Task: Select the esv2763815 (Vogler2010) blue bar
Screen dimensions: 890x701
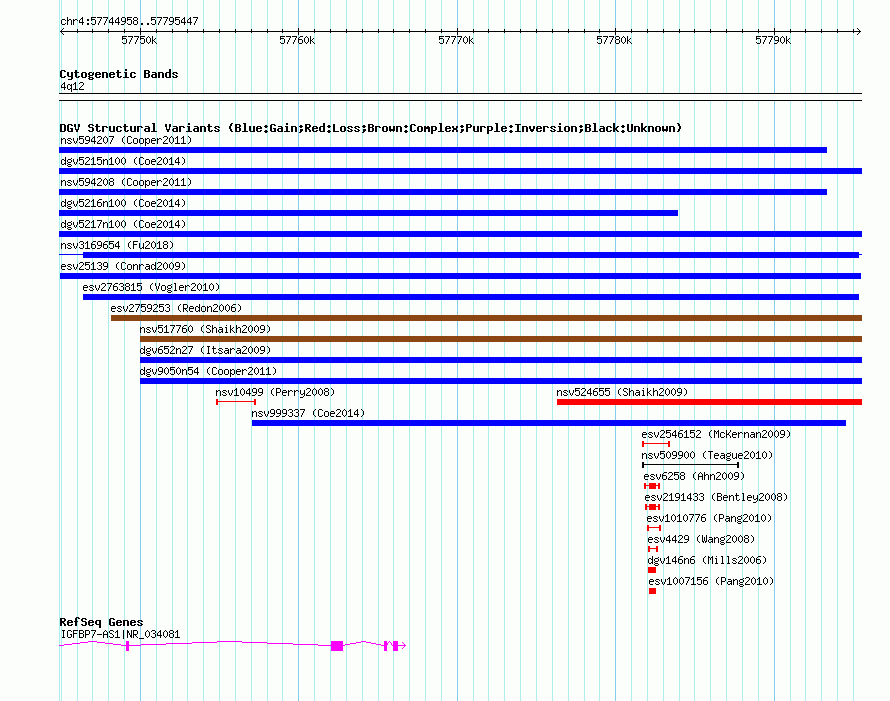Action: 471,297
